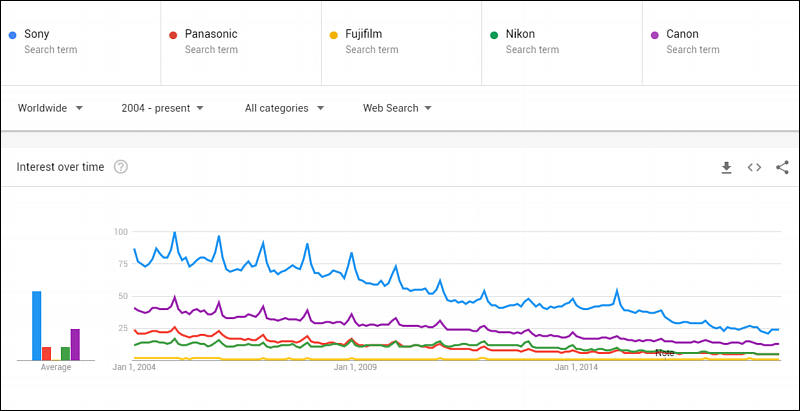Edit the Panasonic search term

pos(241,43)
